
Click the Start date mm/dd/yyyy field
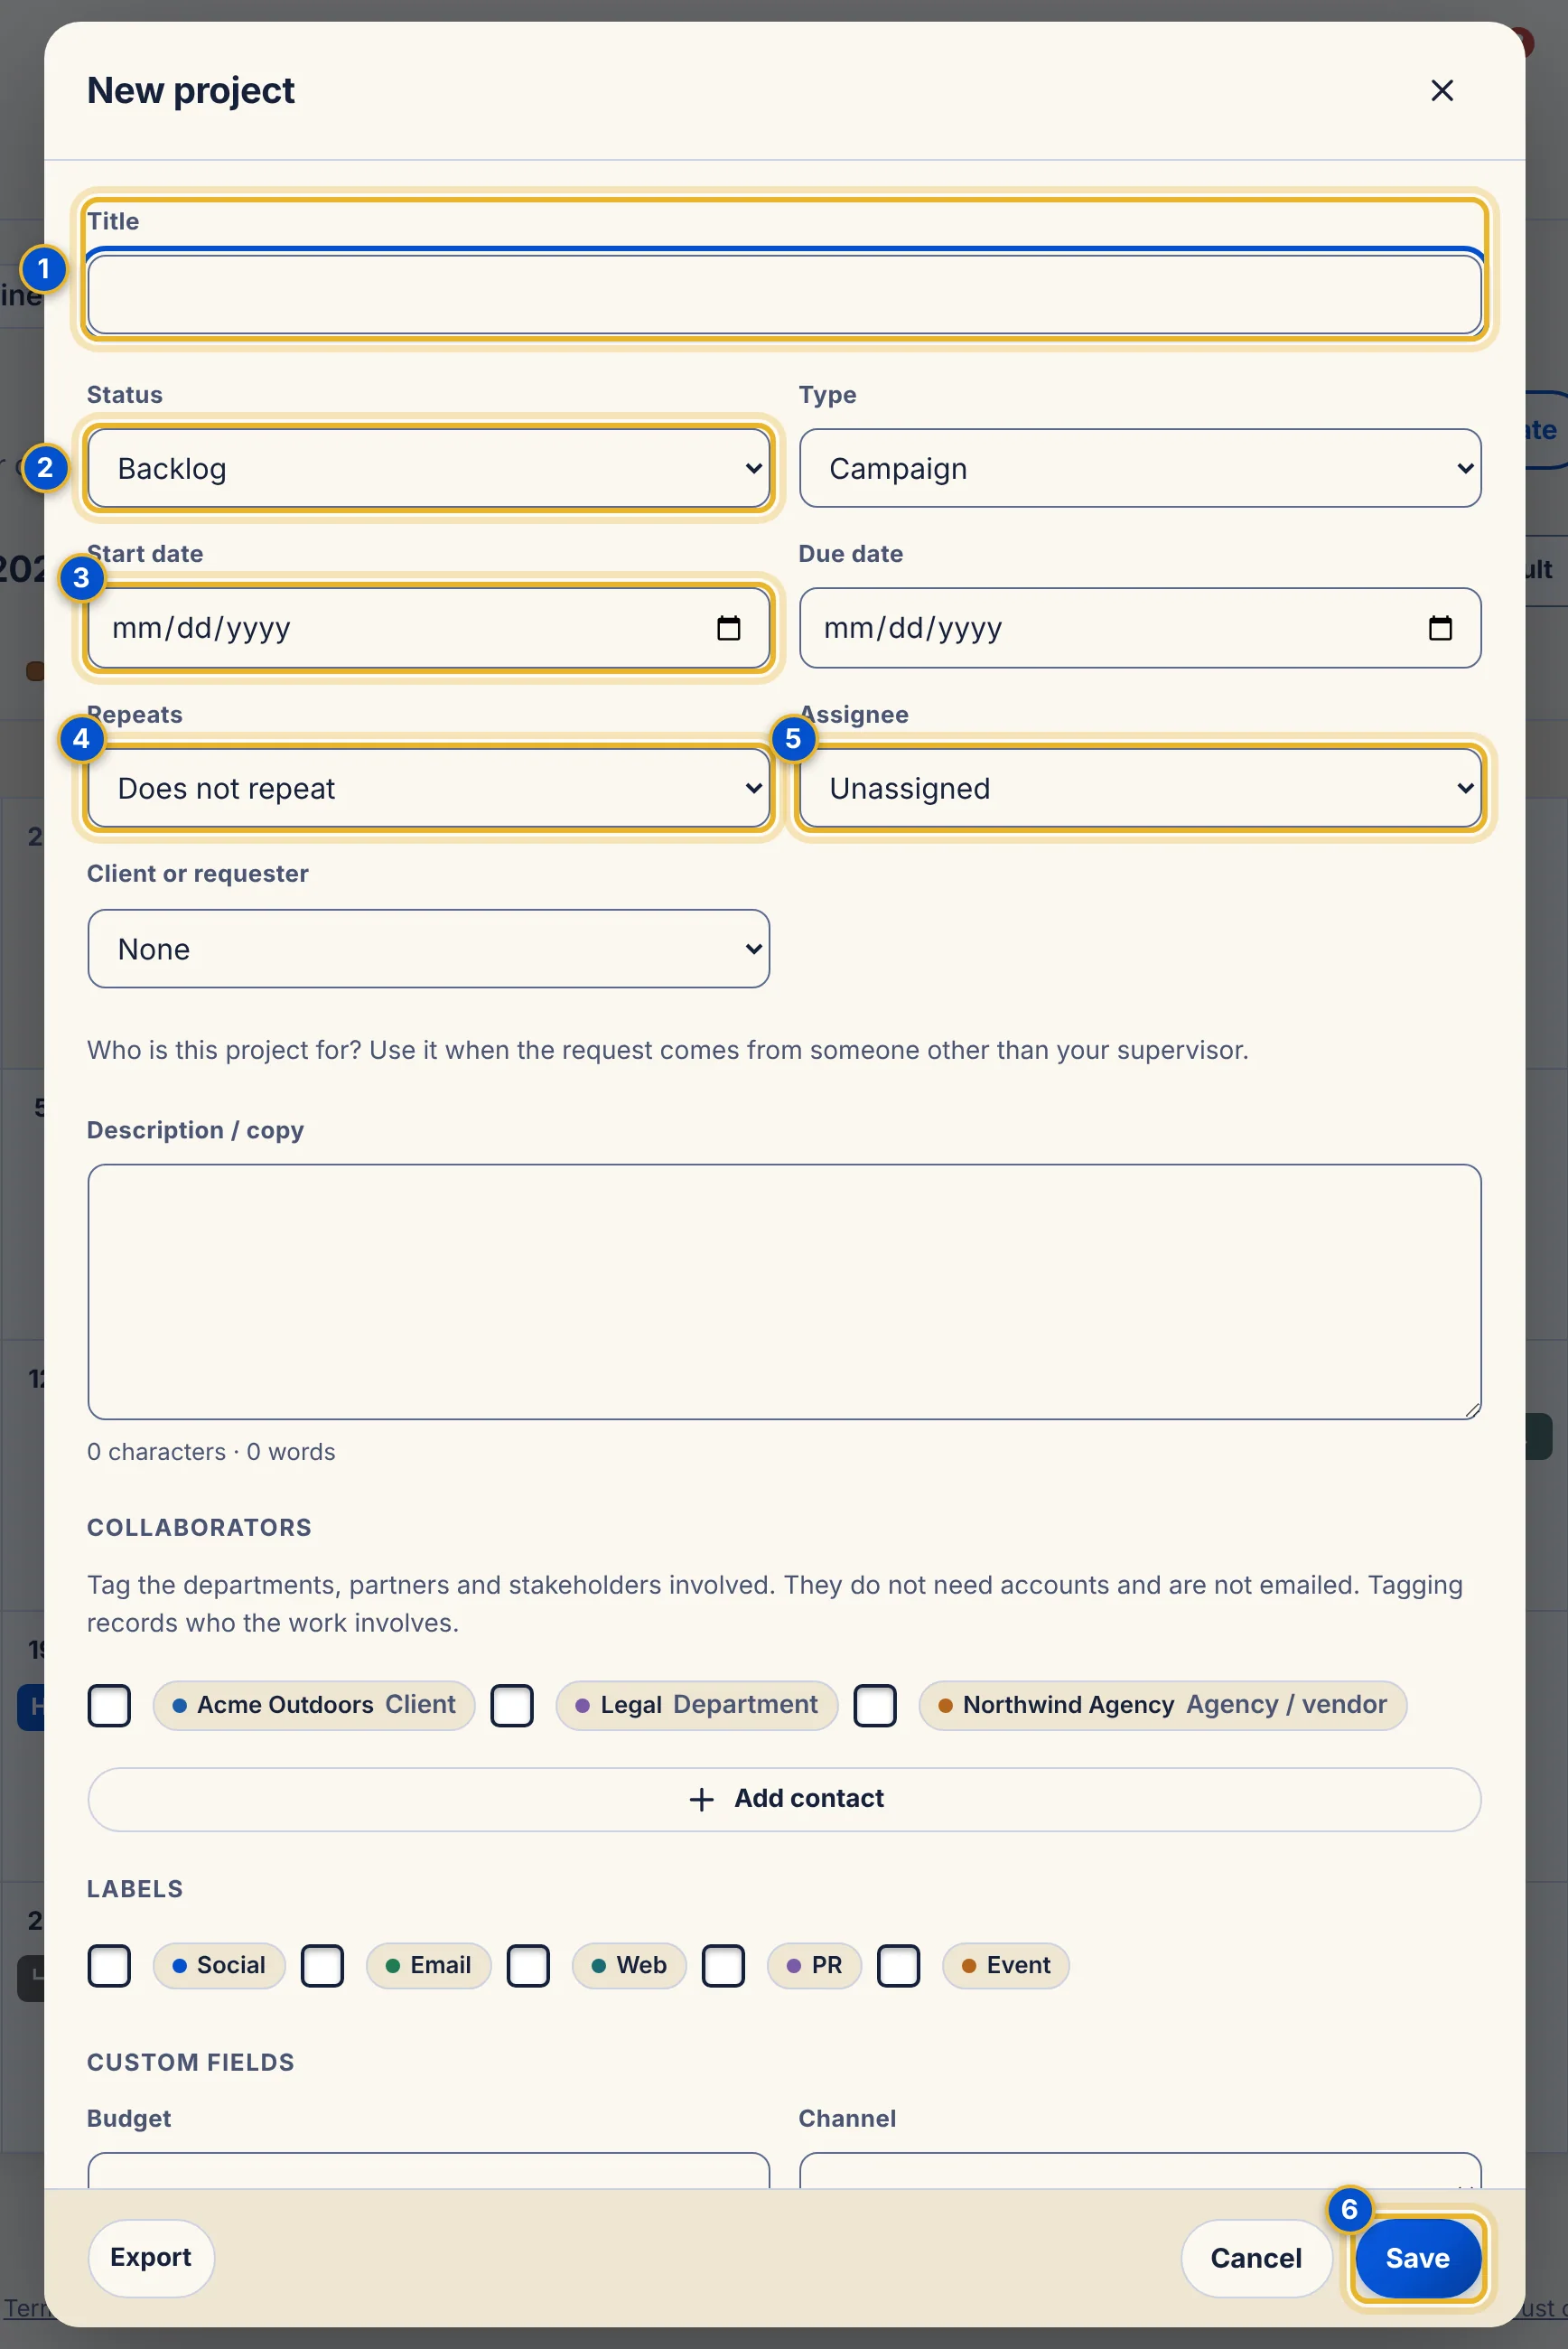pos(429,628)
